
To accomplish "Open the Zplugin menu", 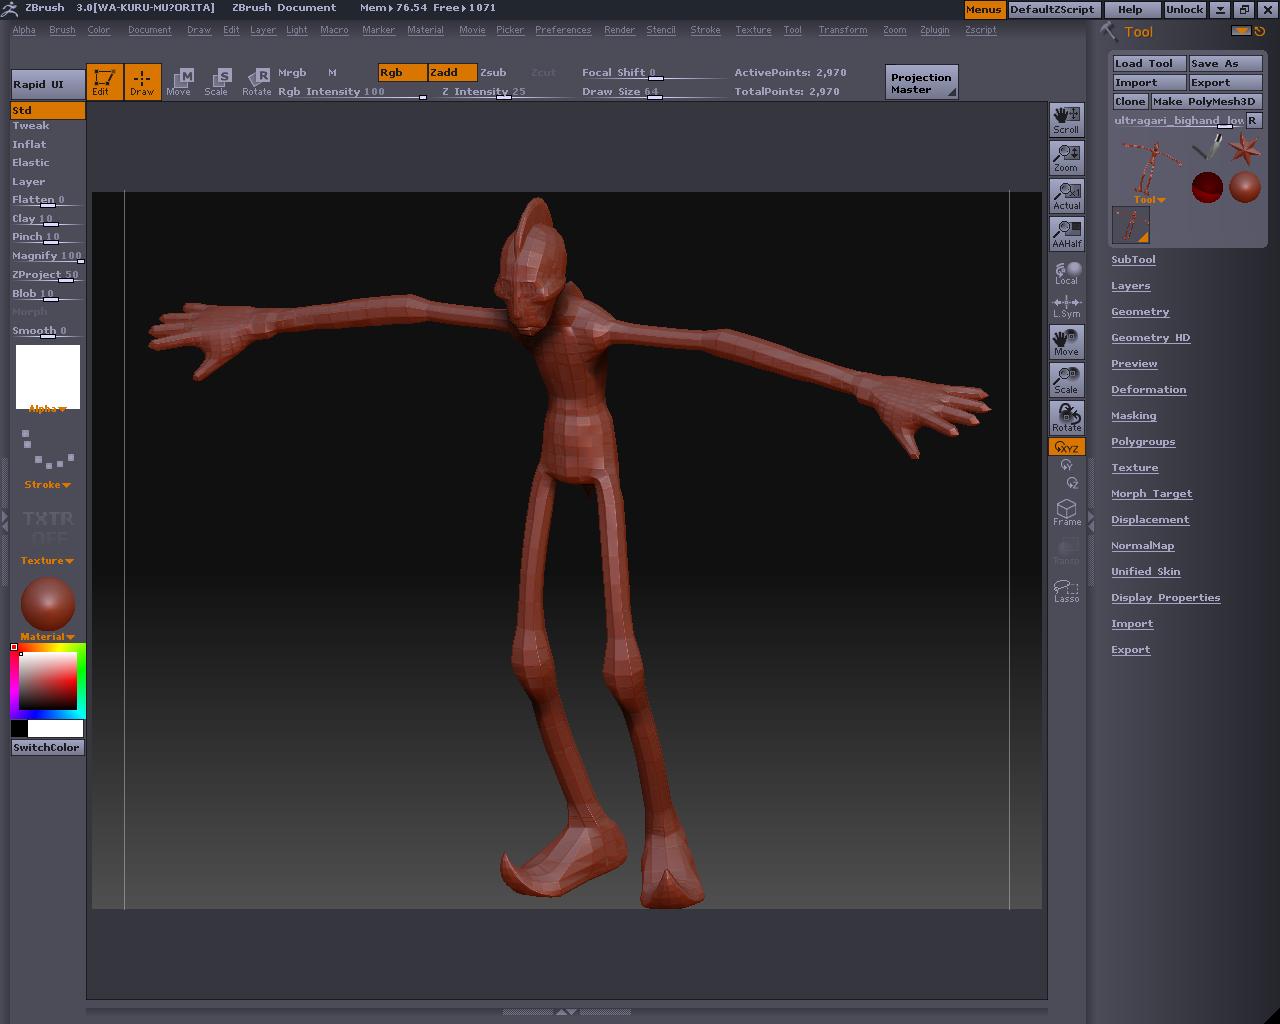I will pos(935,30).
